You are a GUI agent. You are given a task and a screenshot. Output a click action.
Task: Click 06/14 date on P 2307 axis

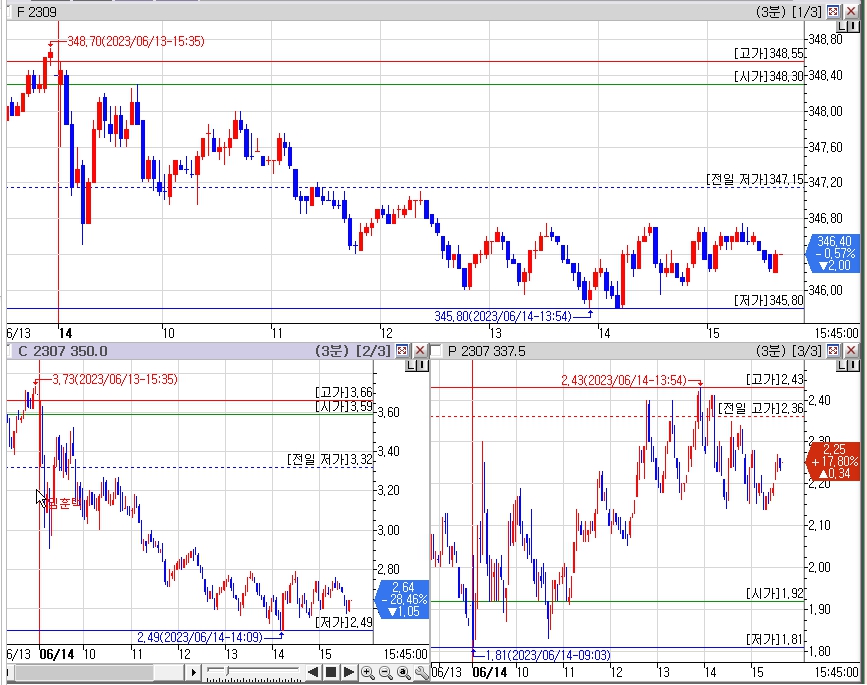[x=490, y=672]
